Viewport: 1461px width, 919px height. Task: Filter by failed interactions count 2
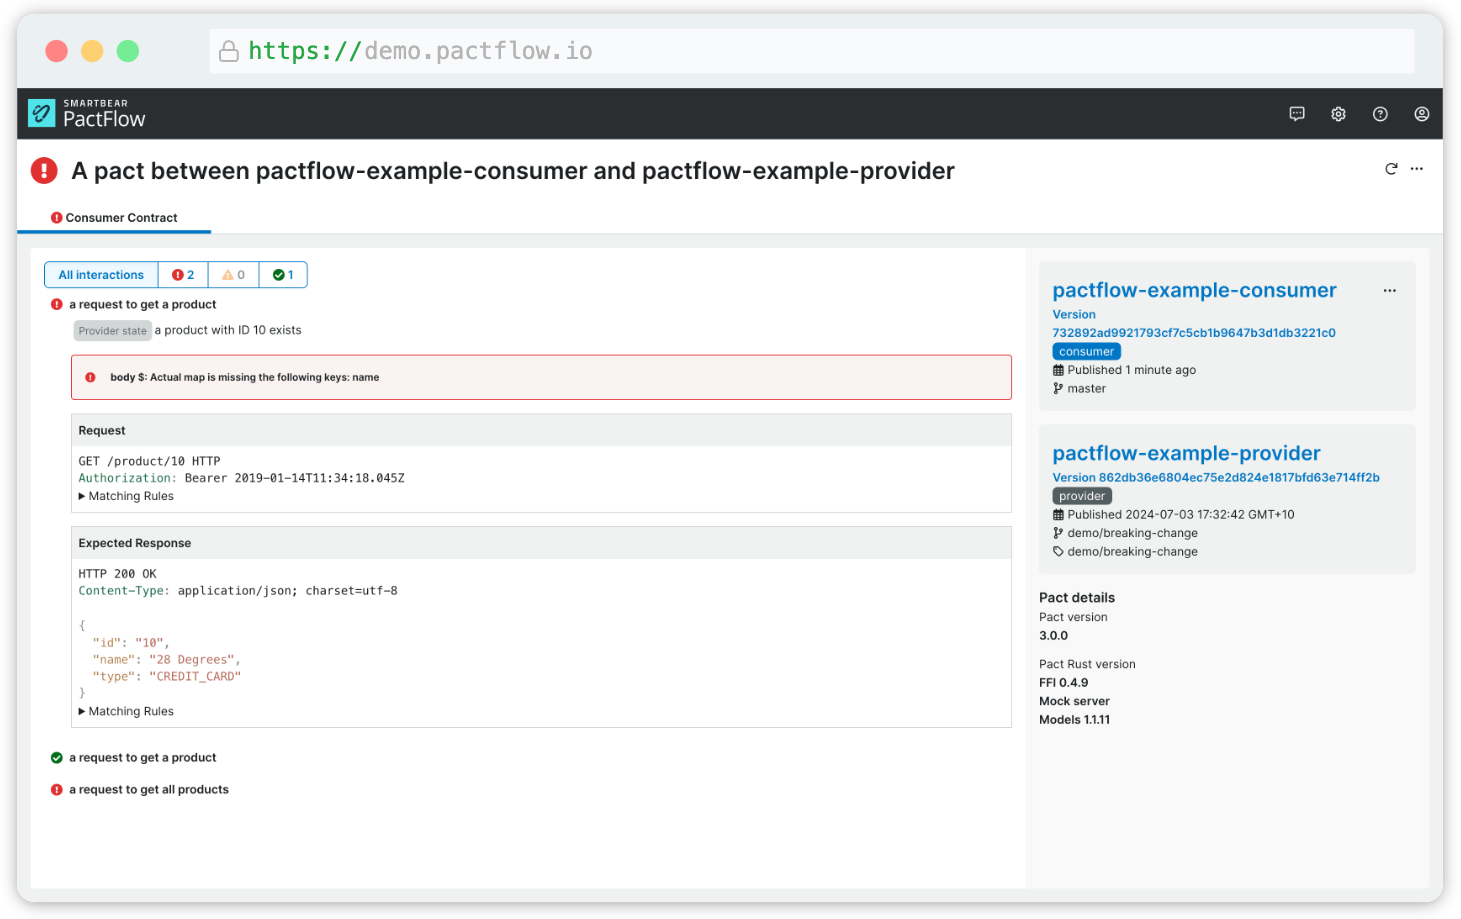tap(183, 275)
